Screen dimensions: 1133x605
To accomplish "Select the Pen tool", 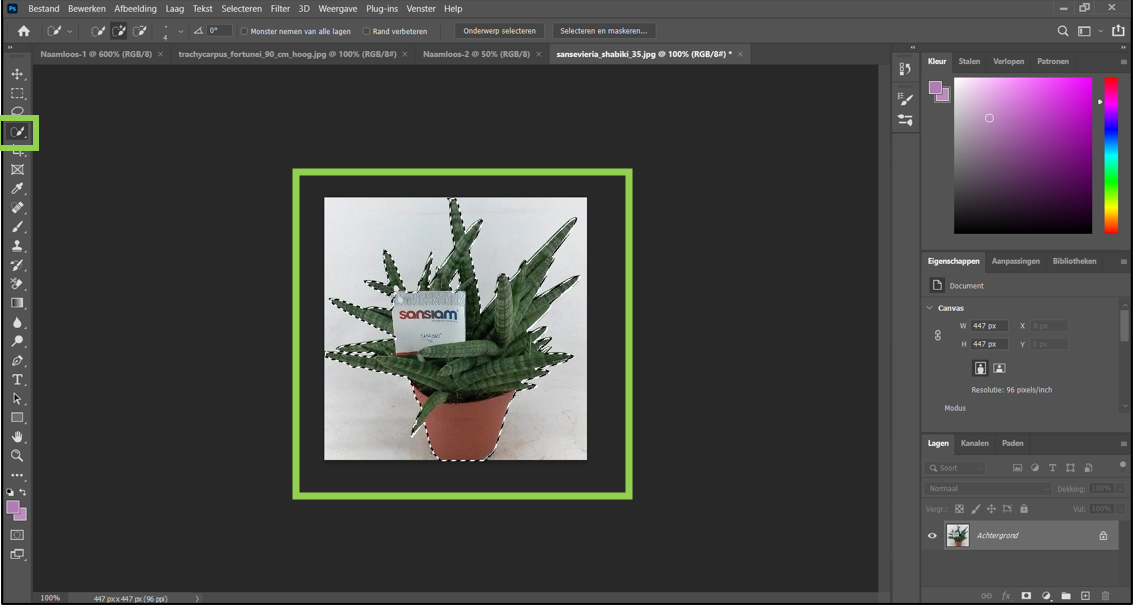I will (17, 361).
